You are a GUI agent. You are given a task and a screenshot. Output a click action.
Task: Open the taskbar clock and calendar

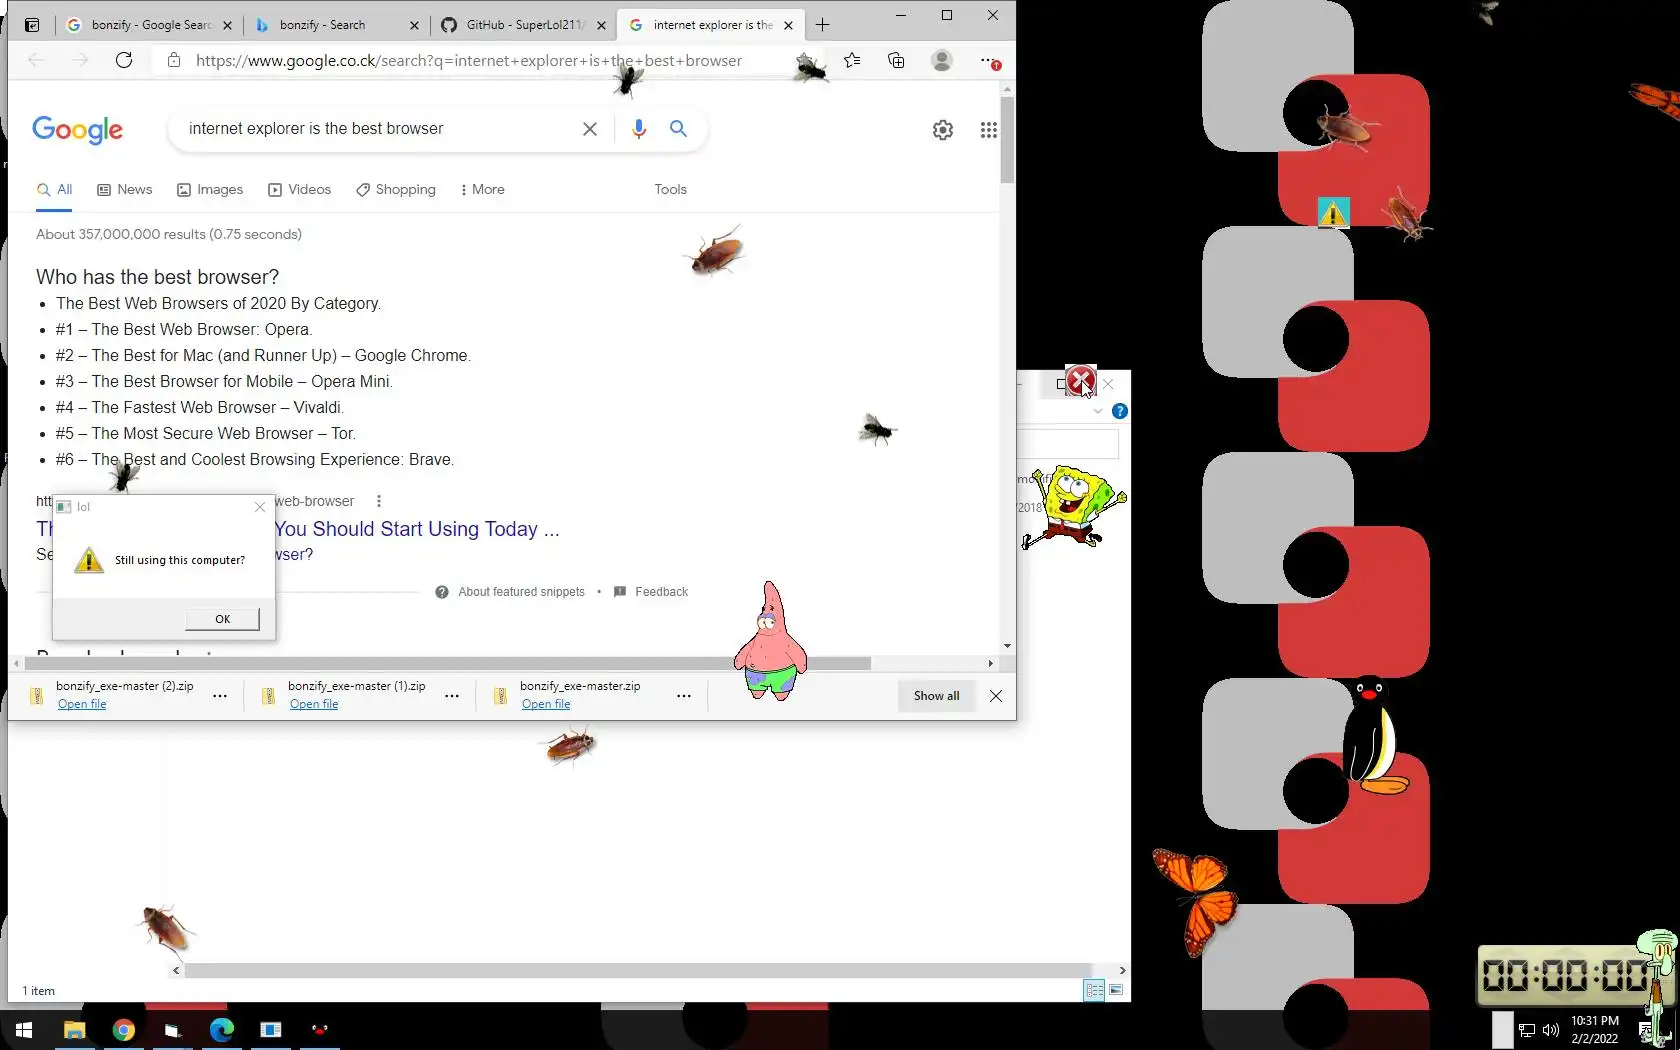[x=1595, y=1030]
